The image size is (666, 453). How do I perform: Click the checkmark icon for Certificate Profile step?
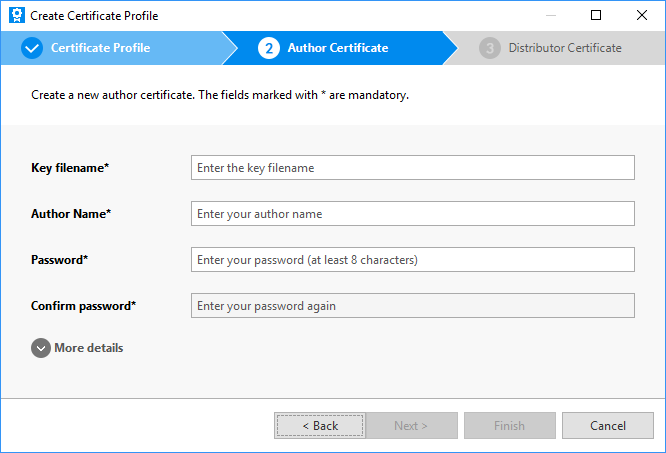[32, 48]
